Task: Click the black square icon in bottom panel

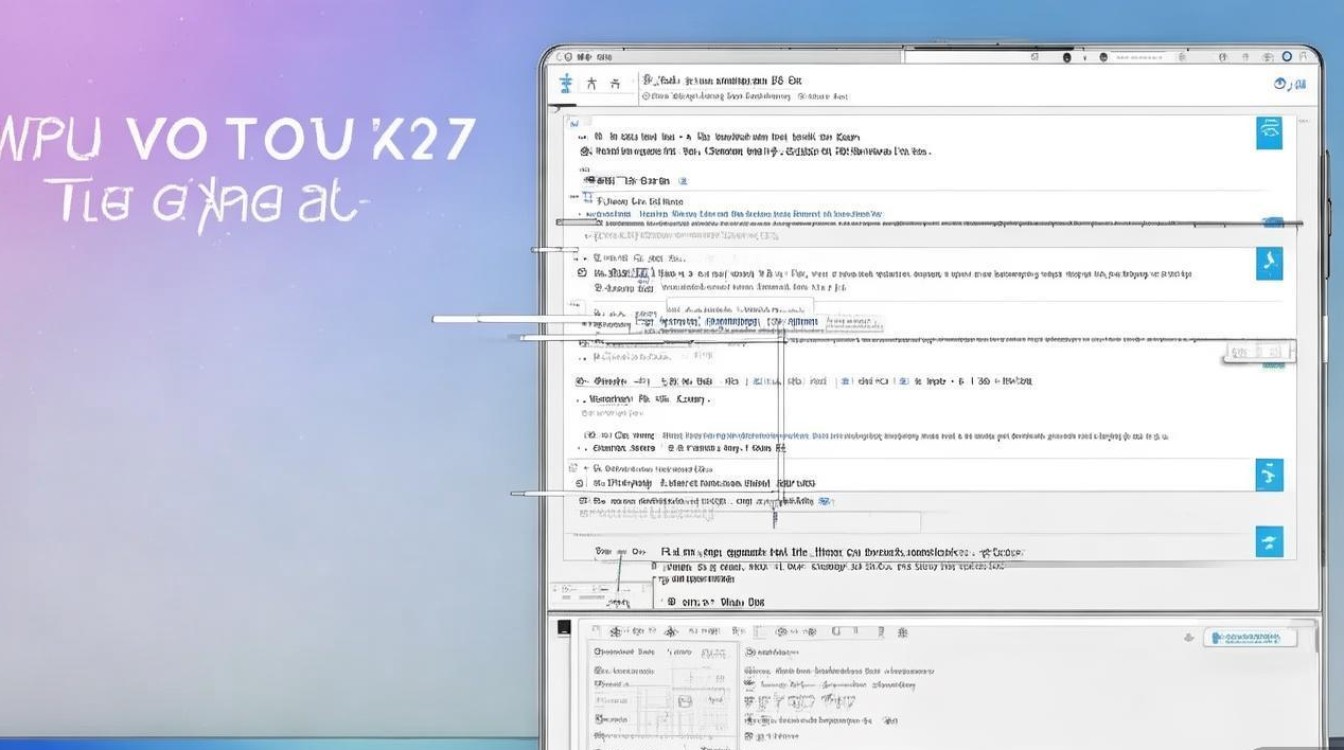Action: click(564, 628)
